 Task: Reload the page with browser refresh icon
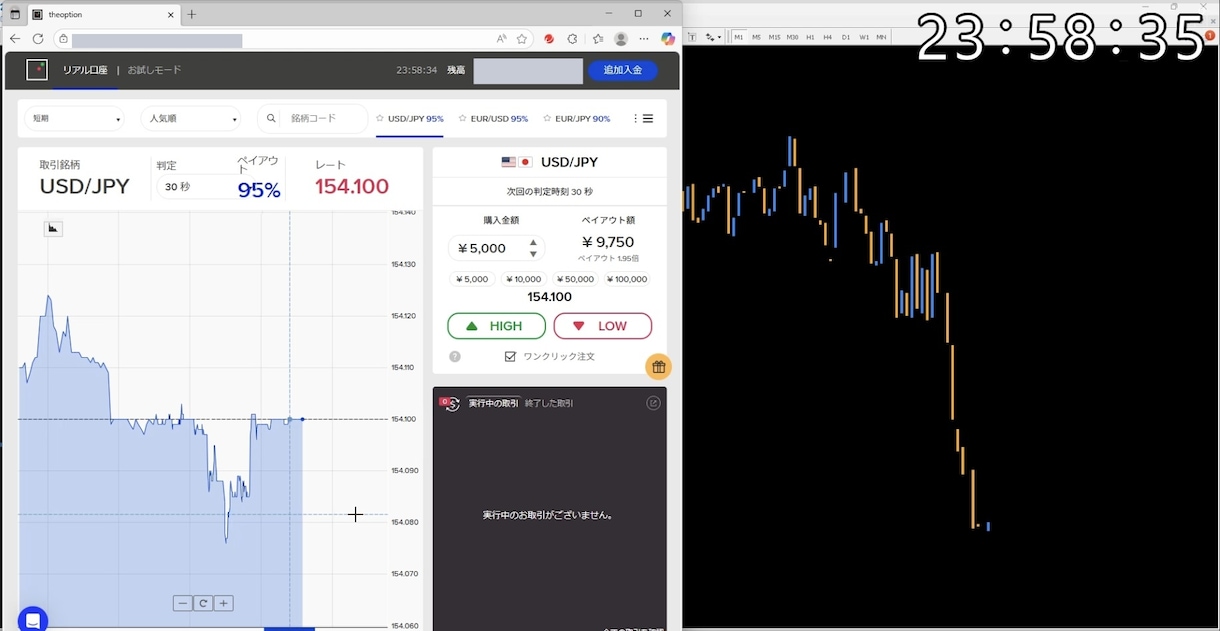(x=38, y=39)
